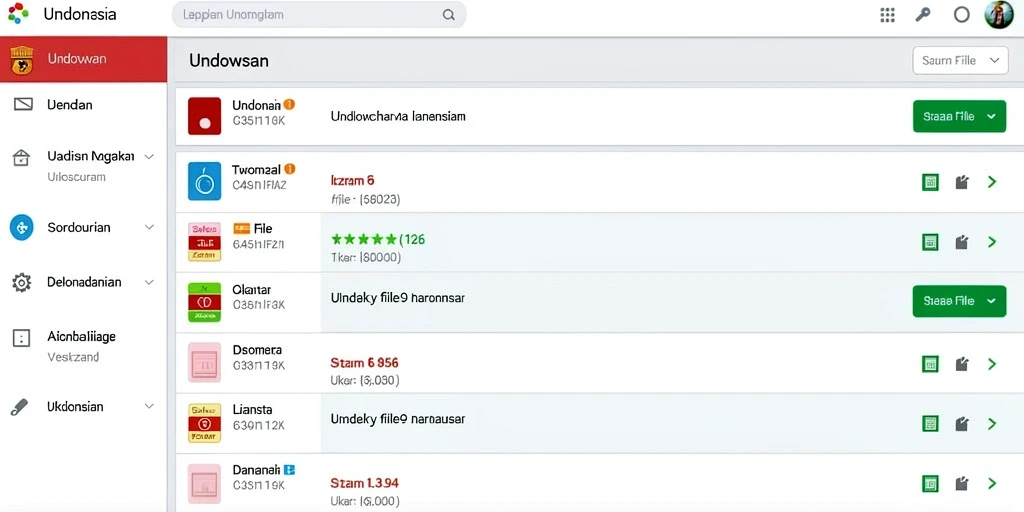
Task: Open the green arrow in Liansta row
Action: pyautogui.click(x=992, y=424)
